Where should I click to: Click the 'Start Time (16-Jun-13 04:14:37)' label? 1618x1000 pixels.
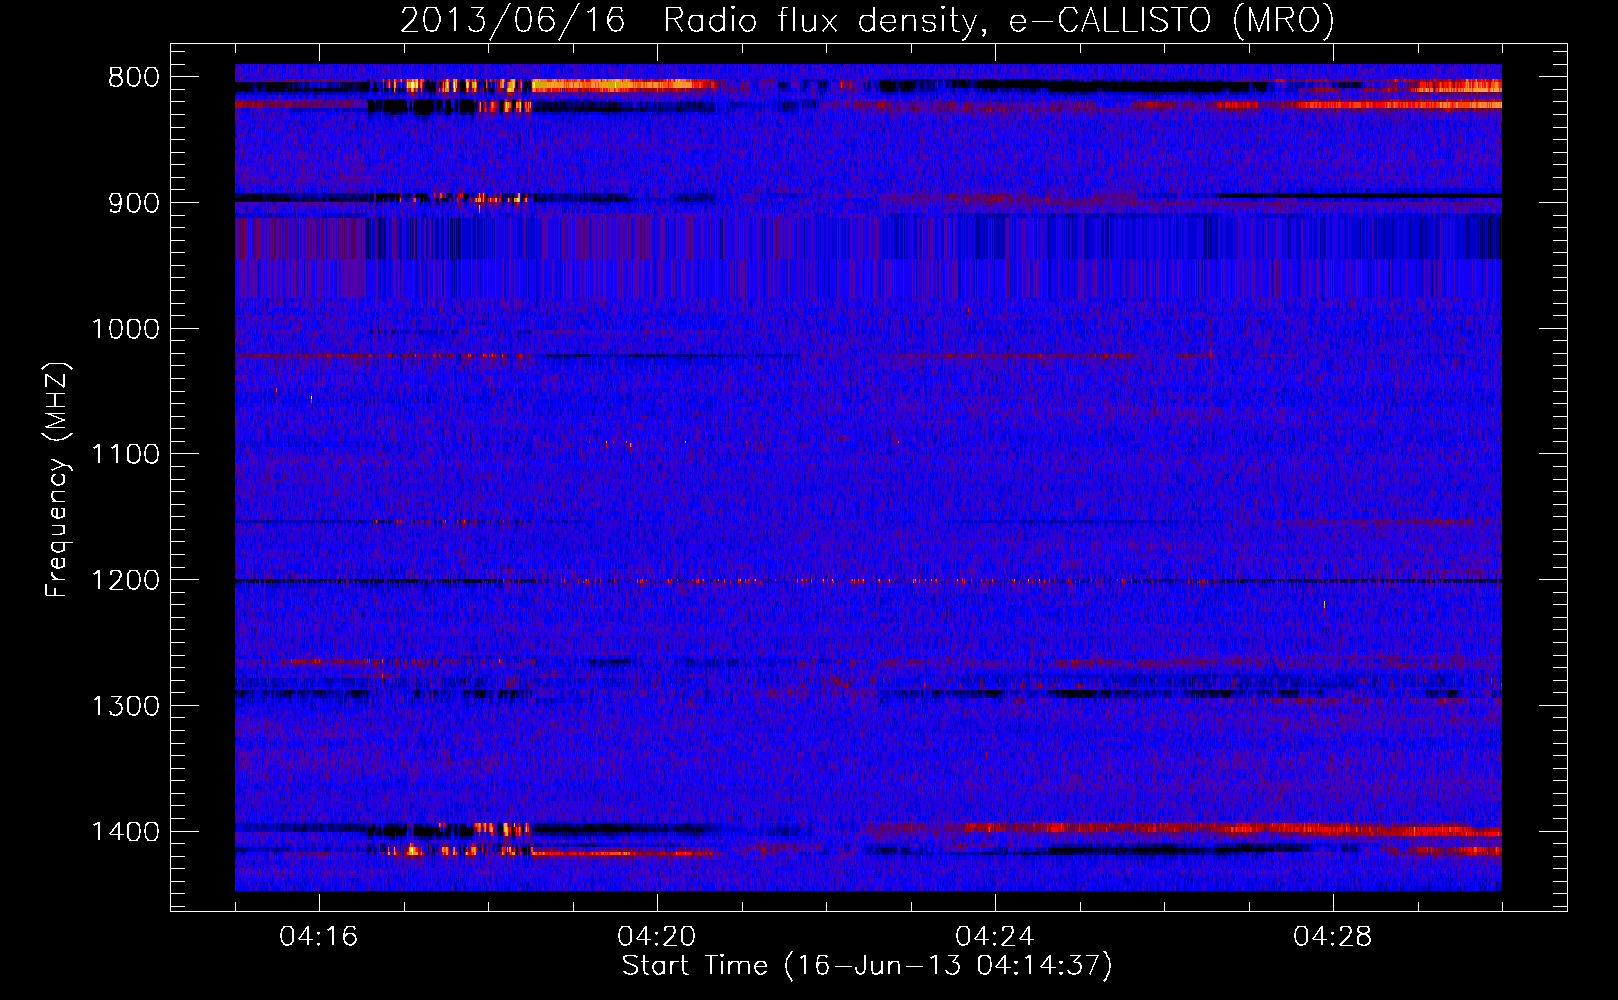click(x=867, y=966)
